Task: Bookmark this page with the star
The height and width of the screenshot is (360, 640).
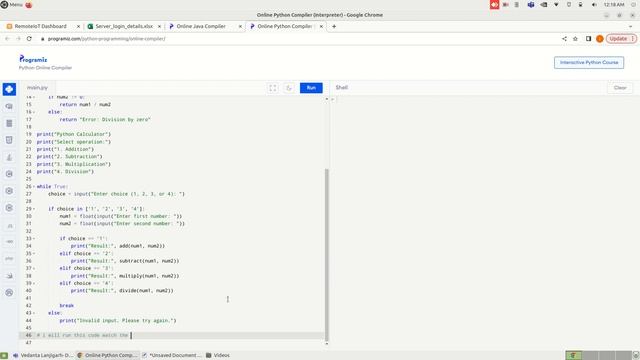Action: coord(576,38)
